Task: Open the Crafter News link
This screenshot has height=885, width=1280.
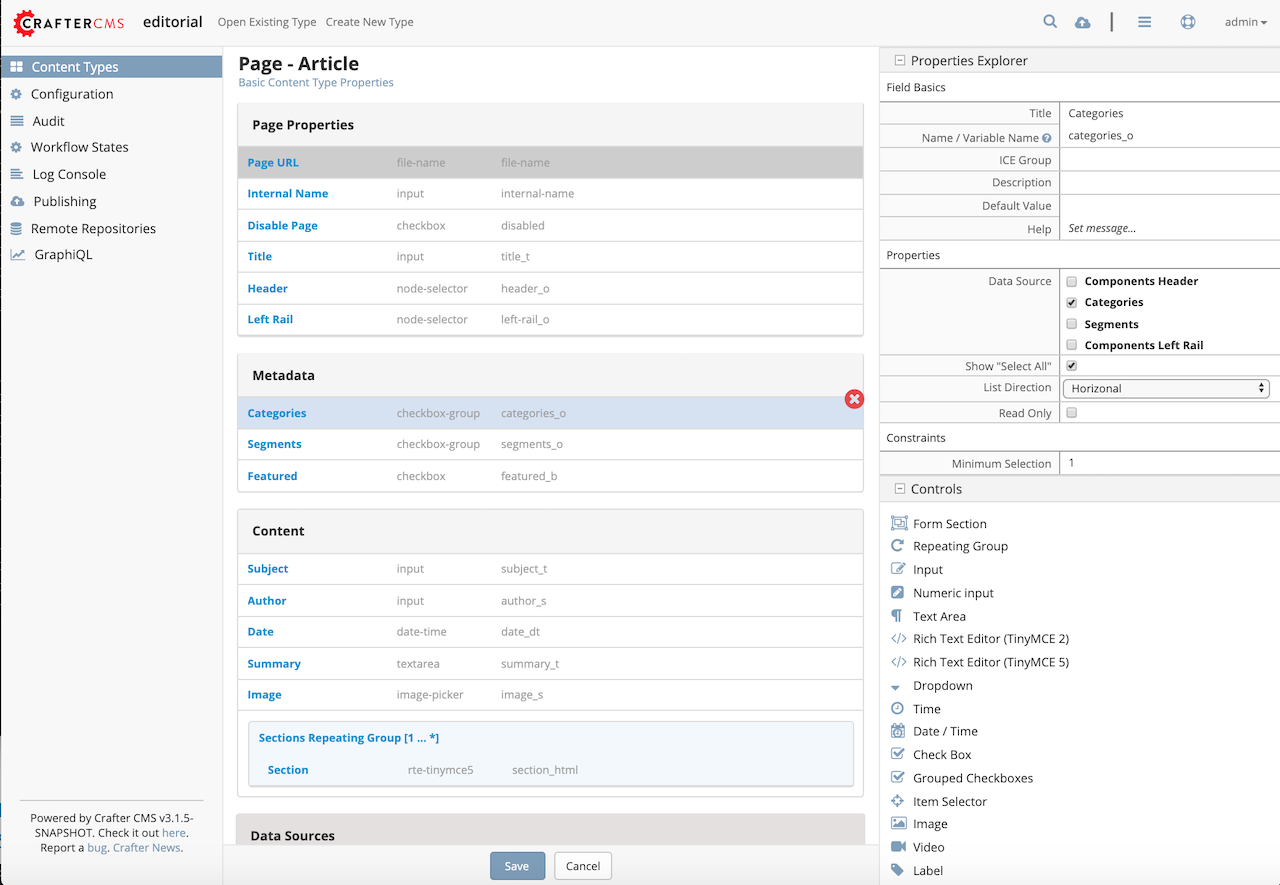Action: [x=146, y=847]
